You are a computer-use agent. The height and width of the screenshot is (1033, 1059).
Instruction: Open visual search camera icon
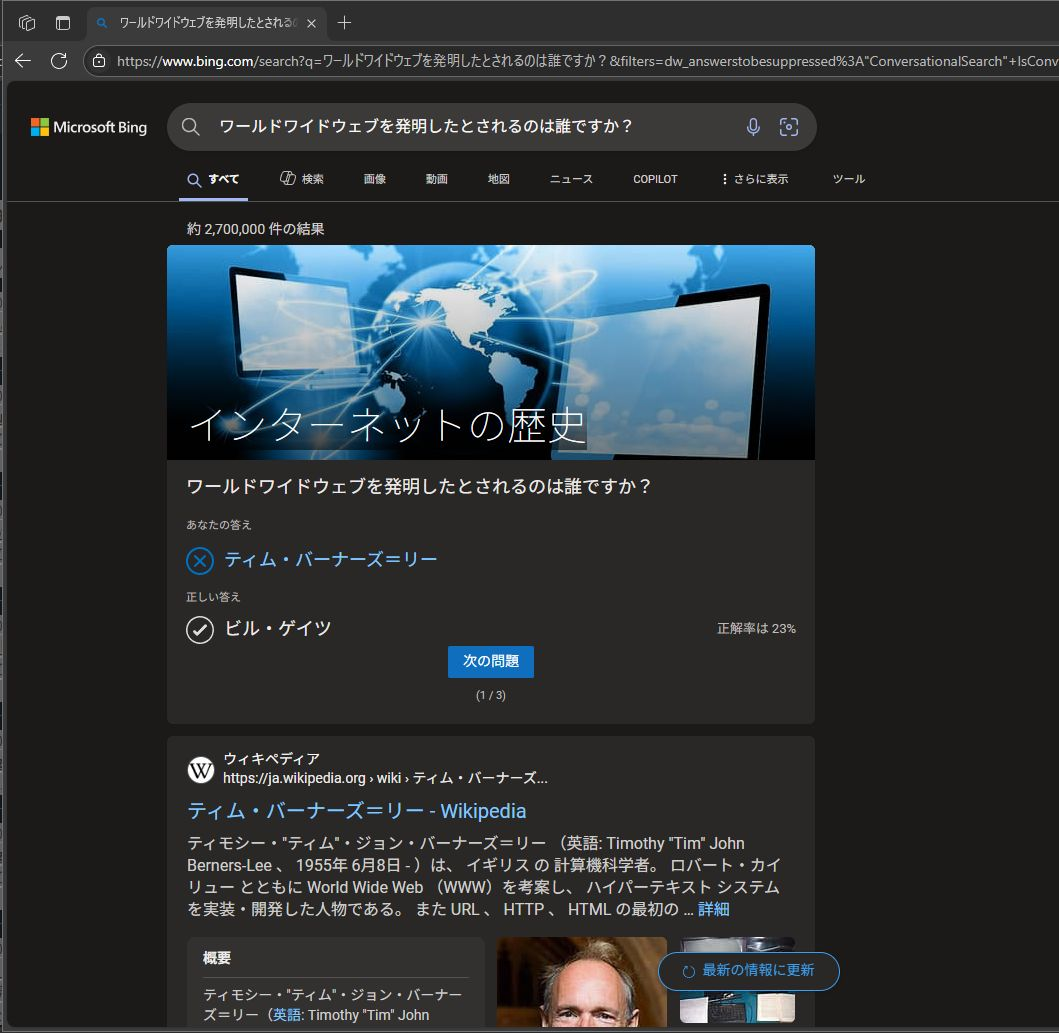[x=789, y=127]
